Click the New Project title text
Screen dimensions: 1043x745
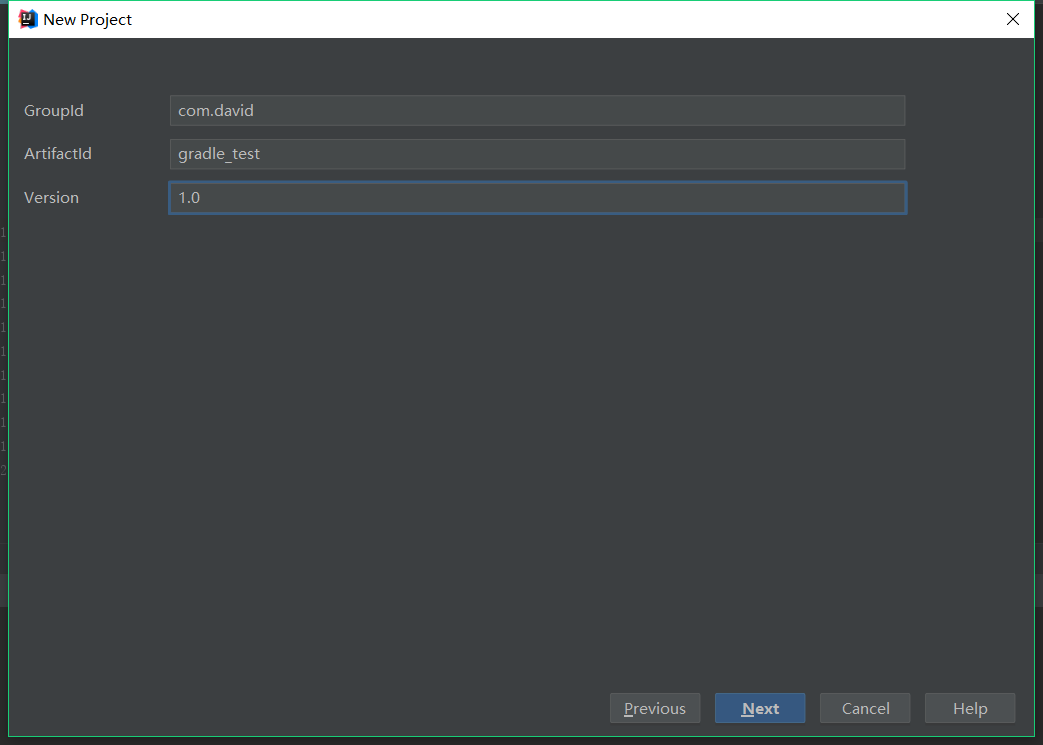pos(87,19)
